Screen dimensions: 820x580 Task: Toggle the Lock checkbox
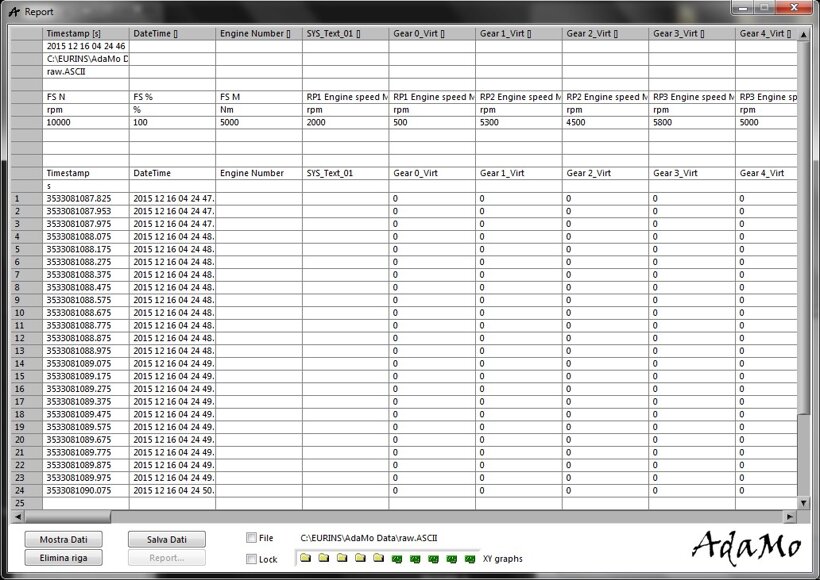pyautogui.click(x=251, y=559)
